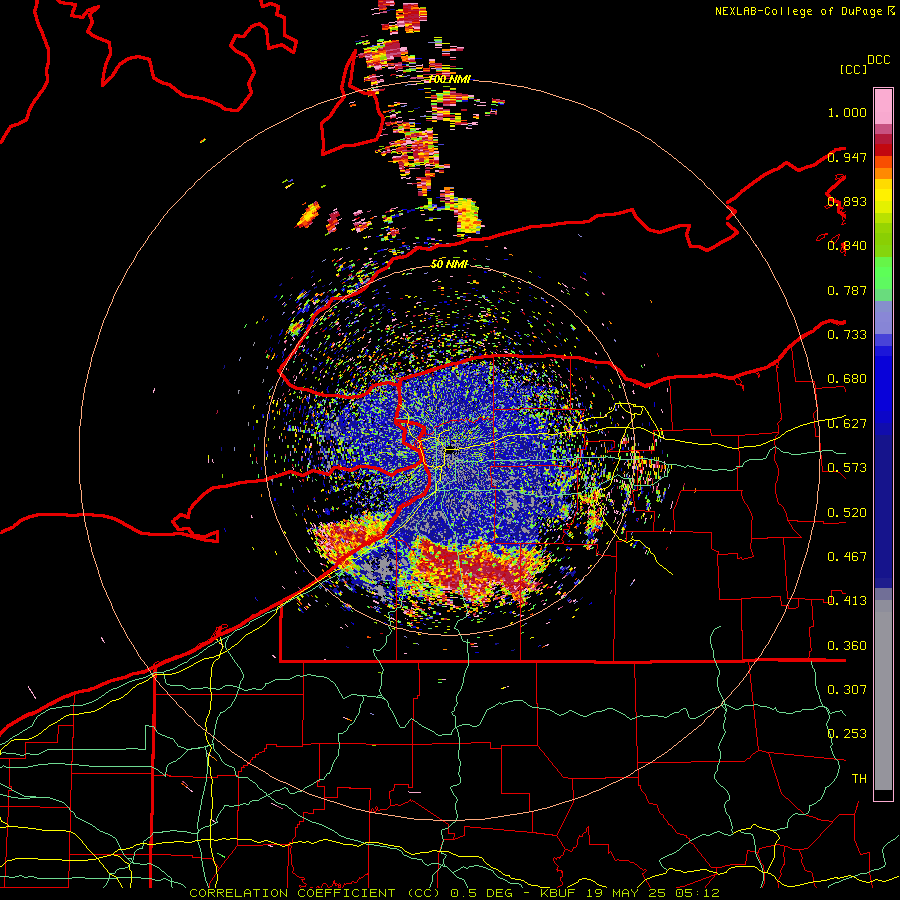This screenshot has width=900, height=900.
Task: Select the 0.520 legend value
Action: (847, 513)
